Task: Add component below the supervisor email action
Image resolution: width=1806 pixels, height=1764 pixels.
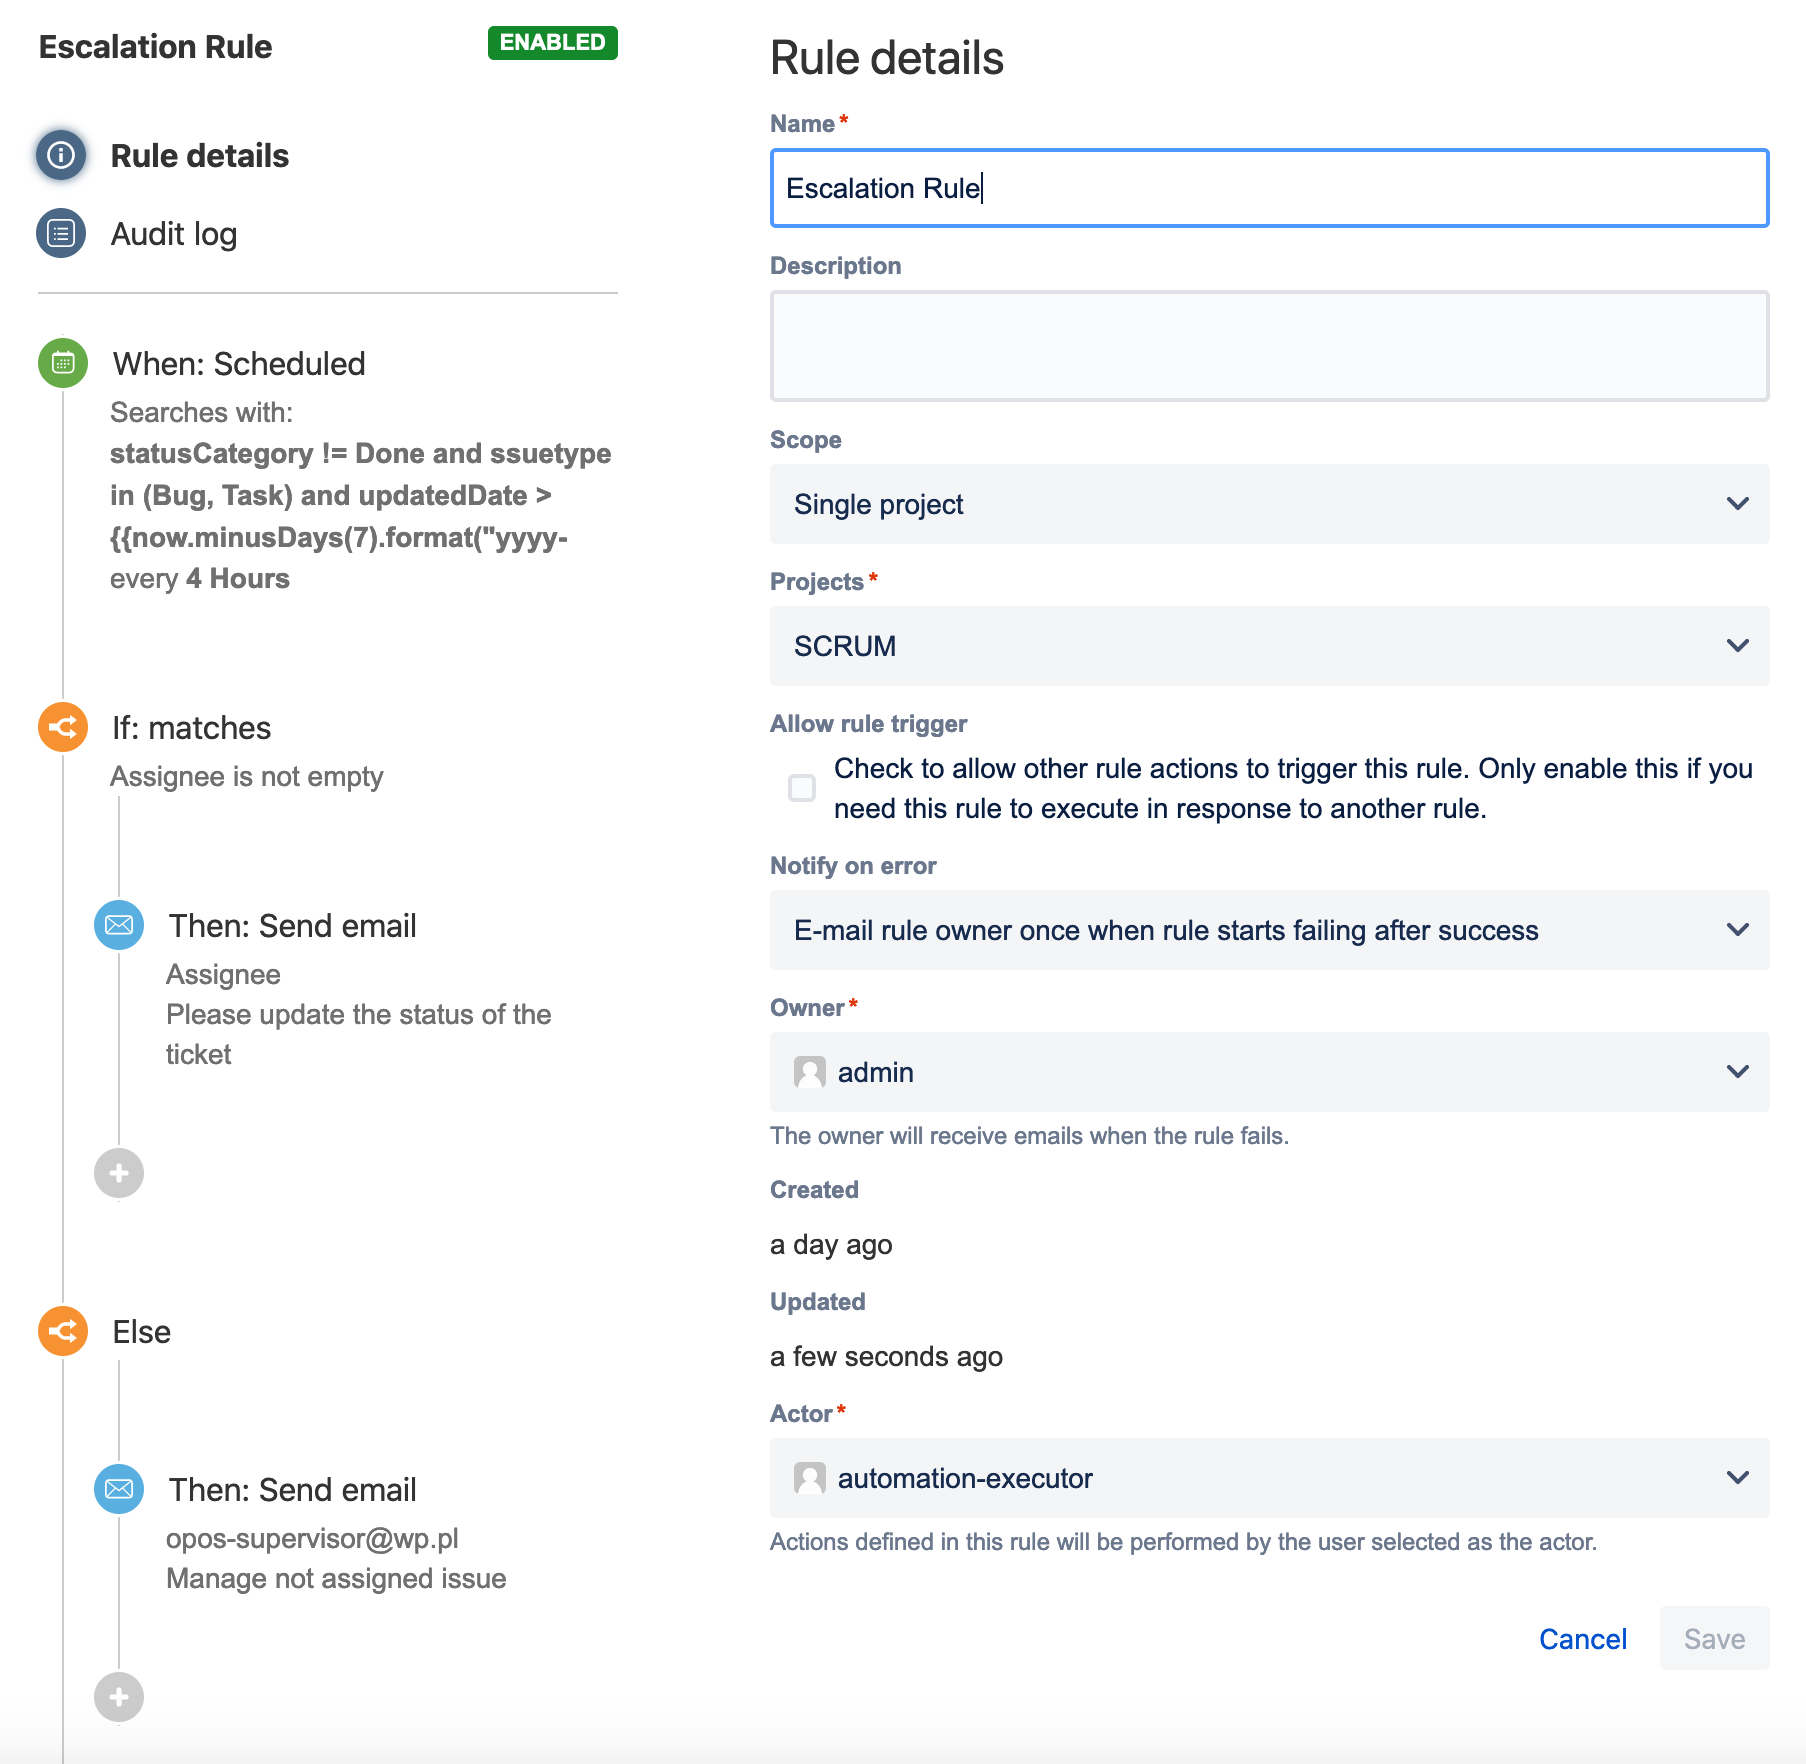Action: click(x=119, y=1697)
